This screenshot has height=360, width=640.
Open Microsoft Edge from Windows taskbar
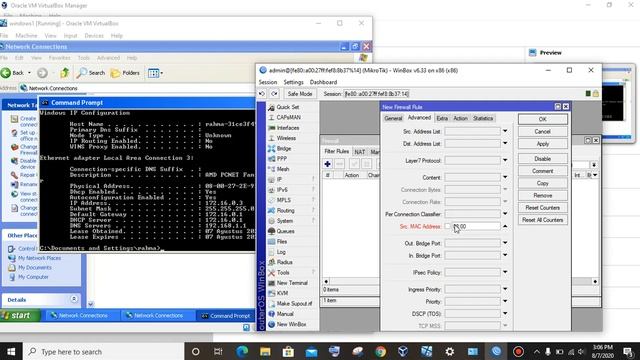(x=242, y=351)
